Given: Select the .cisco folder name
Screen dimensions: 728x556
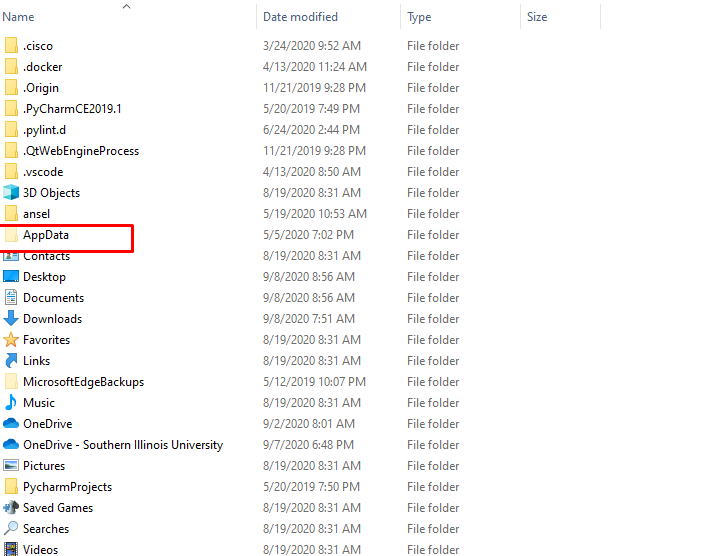Looking at the screenshot, I should [x=38, y=46].
